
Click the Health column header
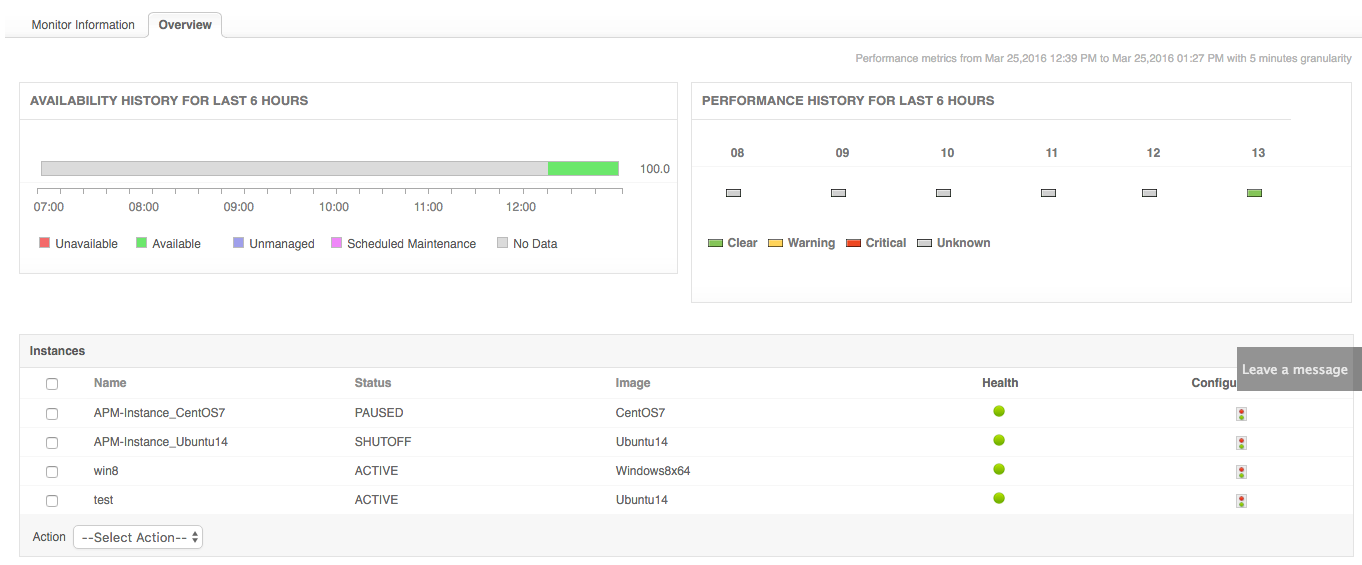pos(1000,383)
